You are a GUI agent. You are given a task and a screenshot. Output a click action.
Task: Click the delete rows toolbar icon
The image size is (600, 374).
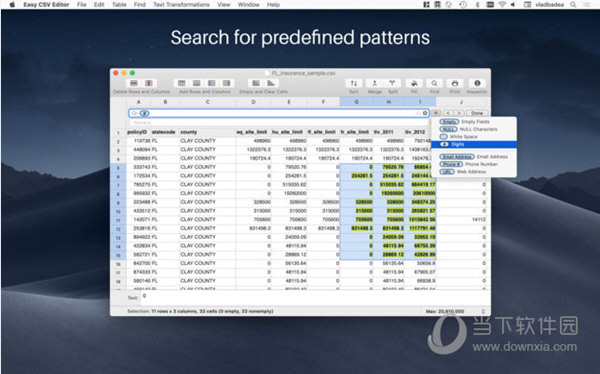134,83
